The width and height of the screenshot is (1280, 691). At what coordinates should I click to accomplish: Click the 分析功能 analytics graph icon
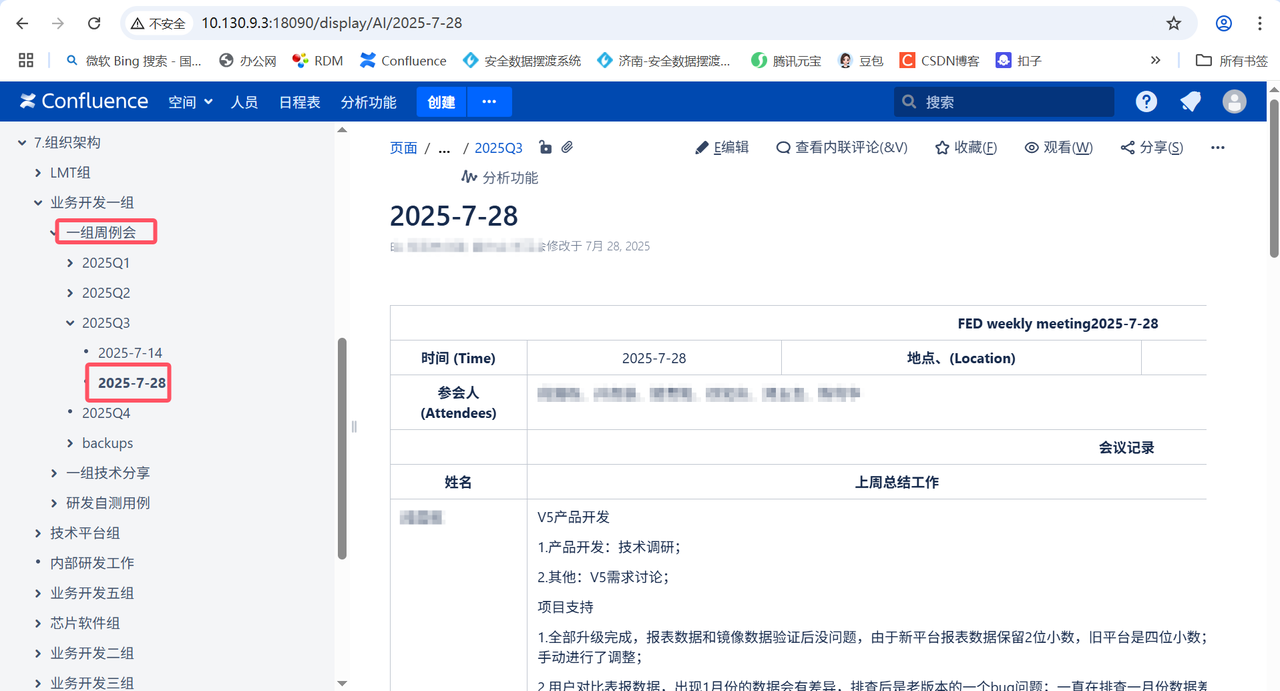[470, 177]
